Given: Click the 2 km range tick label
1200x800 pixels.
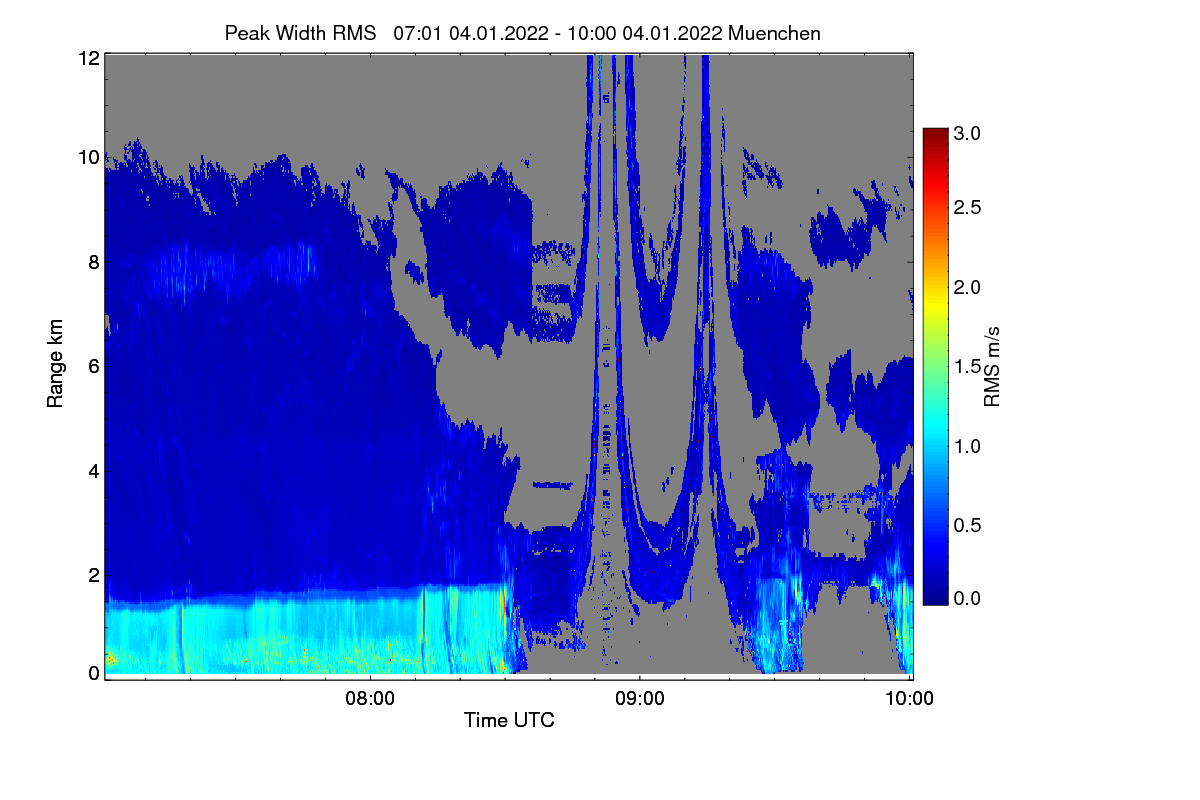Looking at the screenshot, I should [94, 574].
